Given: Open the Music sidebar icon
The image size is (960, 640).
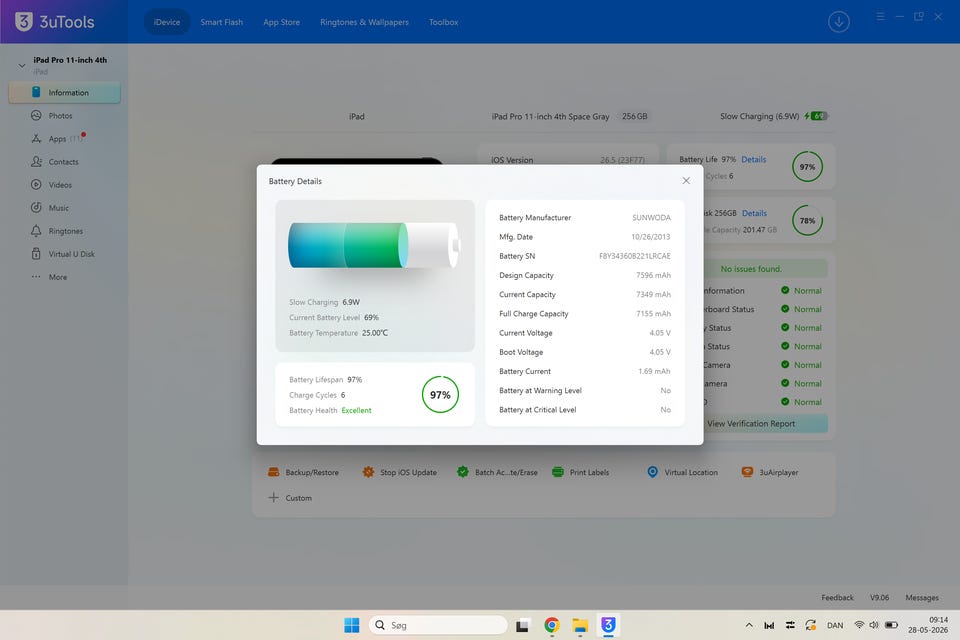Looking at the screenshot, I should [36, 208].
